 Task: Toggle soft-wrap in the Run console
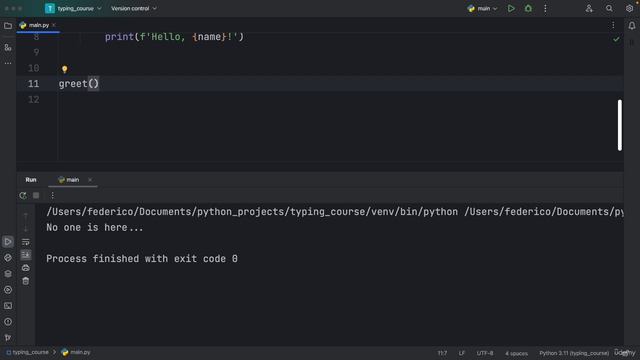click(x=26, y=242)
